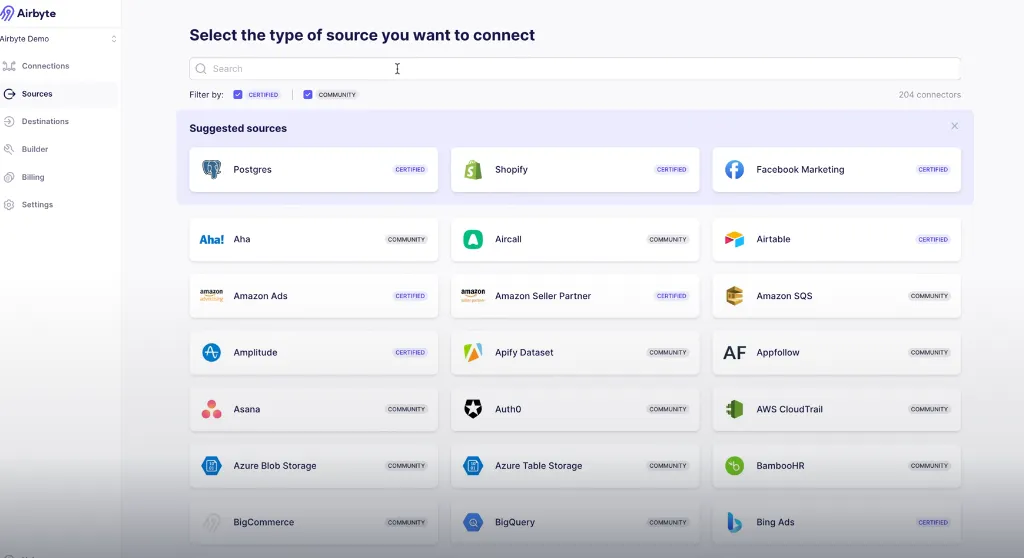
Task: Click the AWS CloudTrail label
Action: coord(790,409)
